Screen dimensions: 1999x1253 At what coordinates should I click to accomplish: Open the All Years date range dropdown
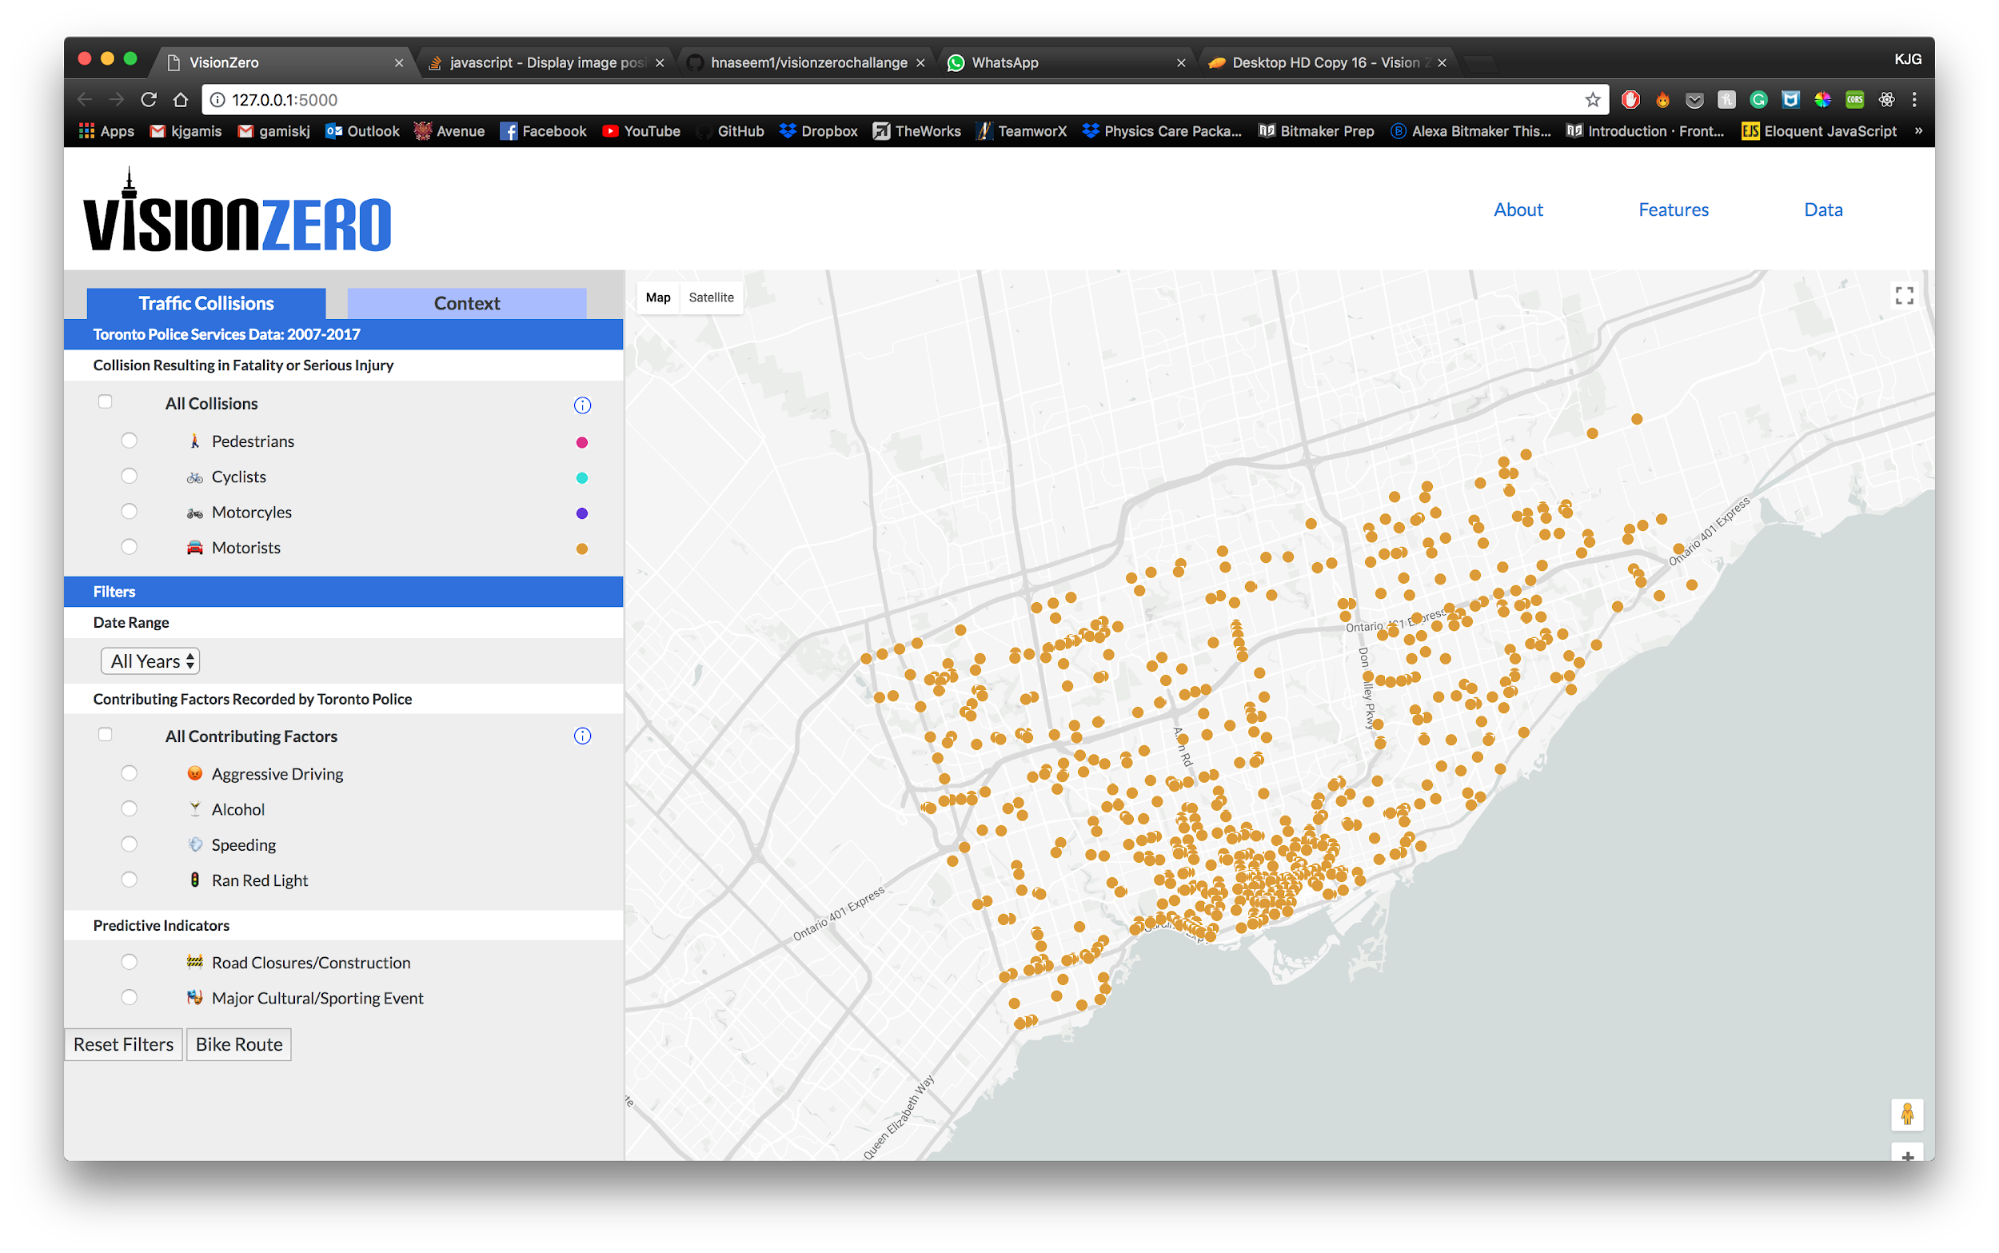point(150,661)
